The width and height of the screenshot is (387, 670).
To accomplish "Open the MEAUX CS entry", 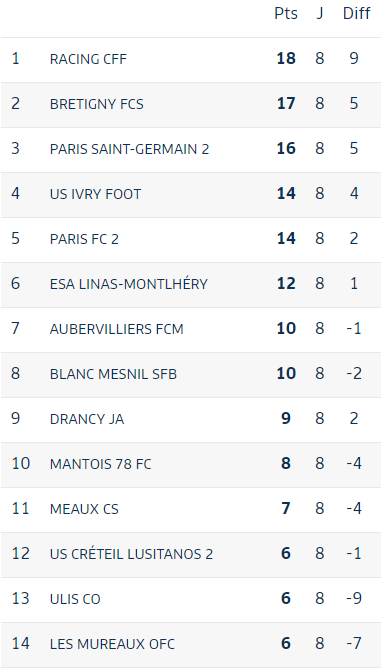I will 191,510.
